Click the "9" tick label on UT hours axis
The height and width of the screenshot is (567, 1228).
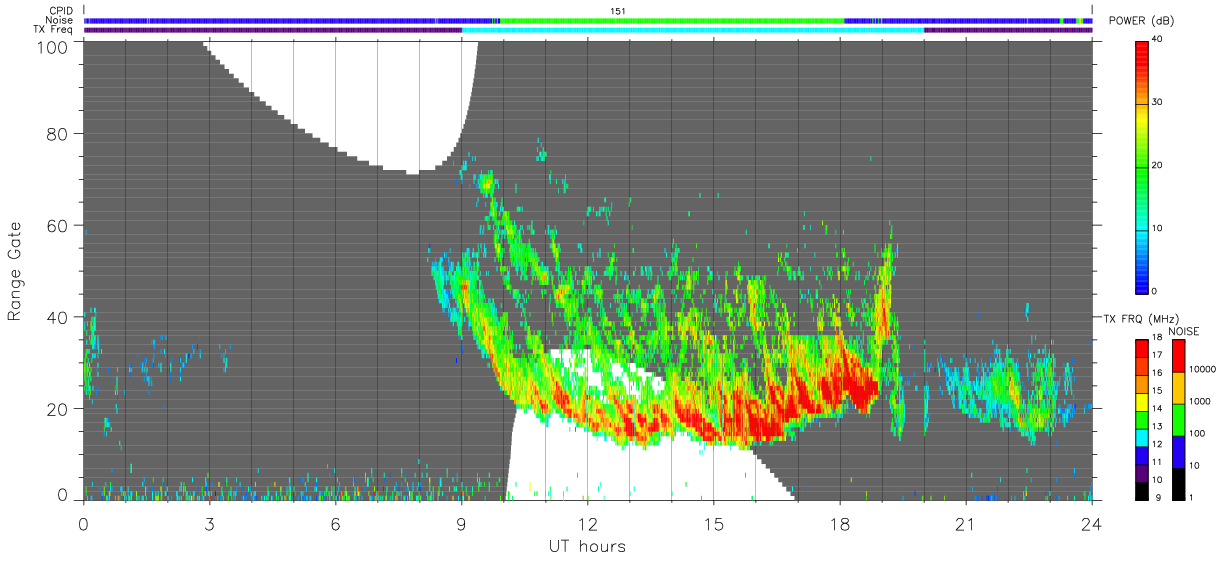pos(461,523)
